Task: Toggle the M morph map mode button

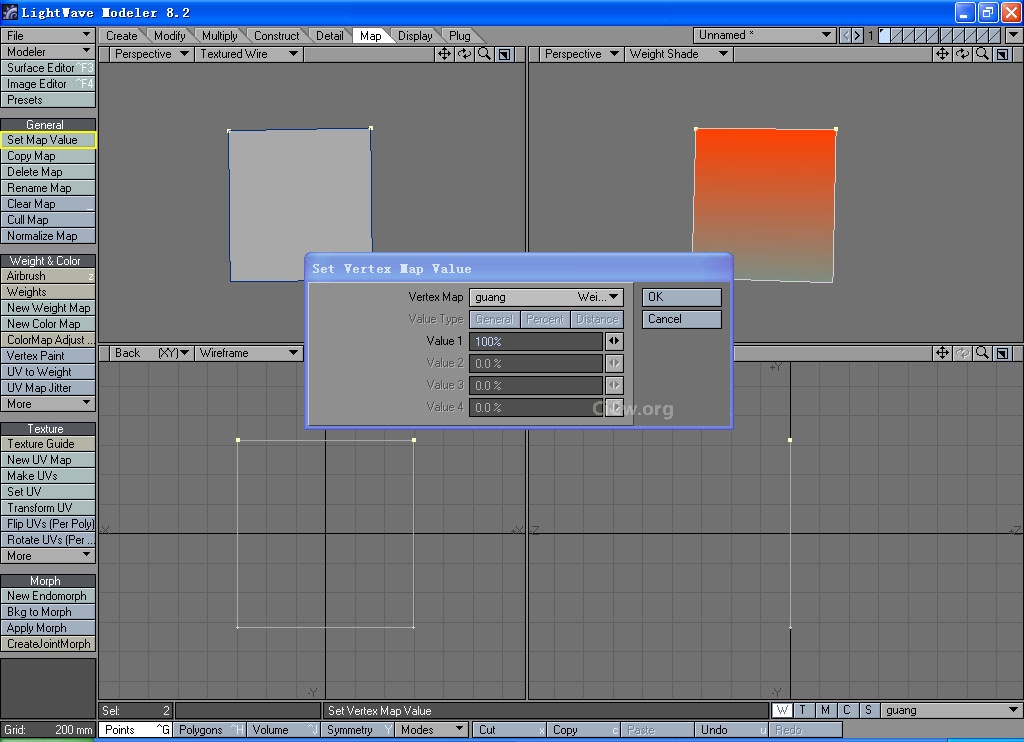Action: coord(825,710)
